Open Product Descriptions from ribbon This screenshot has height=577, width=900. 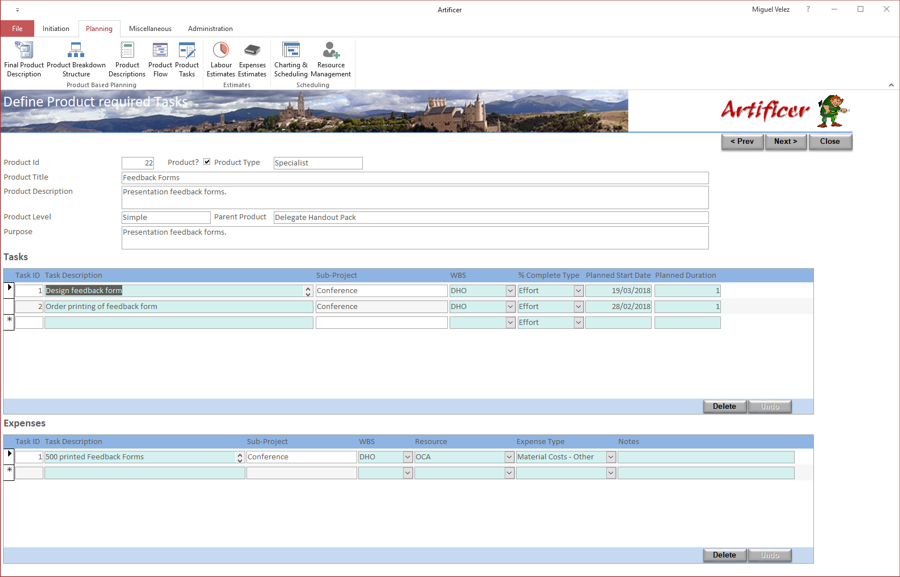[x=127, y=59]
